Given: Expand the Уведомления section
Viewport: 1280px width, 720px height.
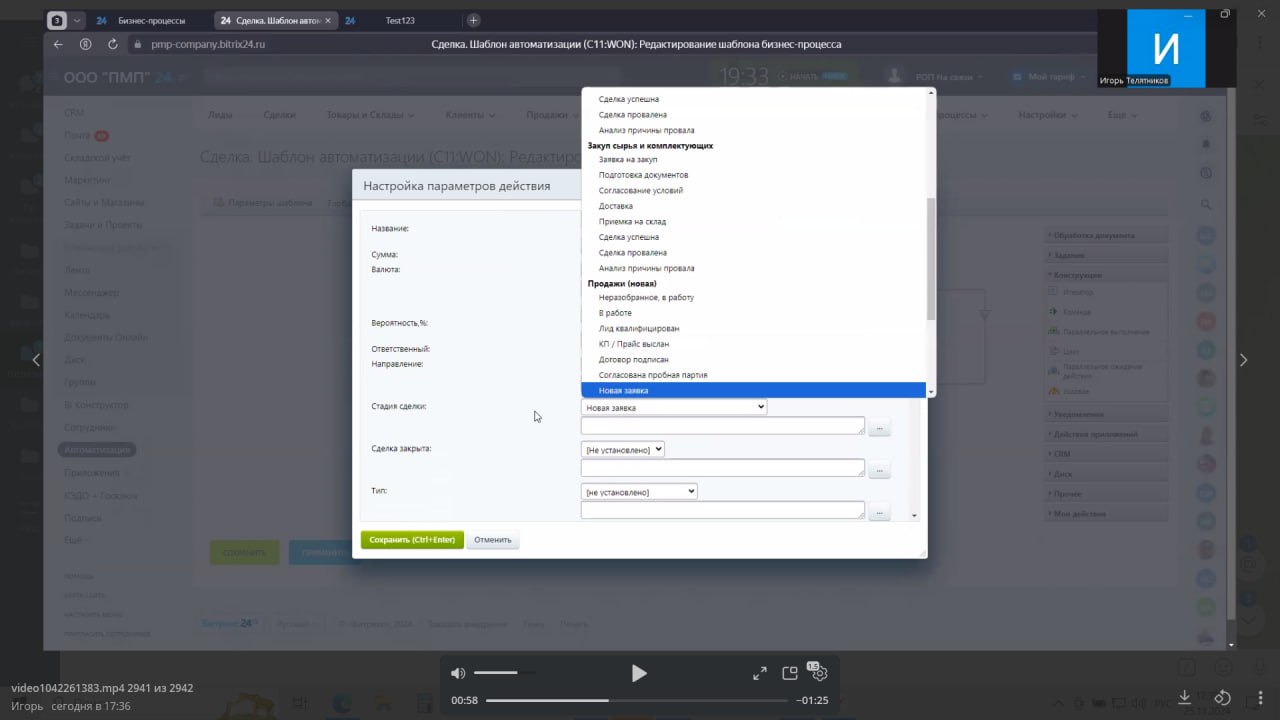Looking at the screenshot, I should (x=1105, y=414).
